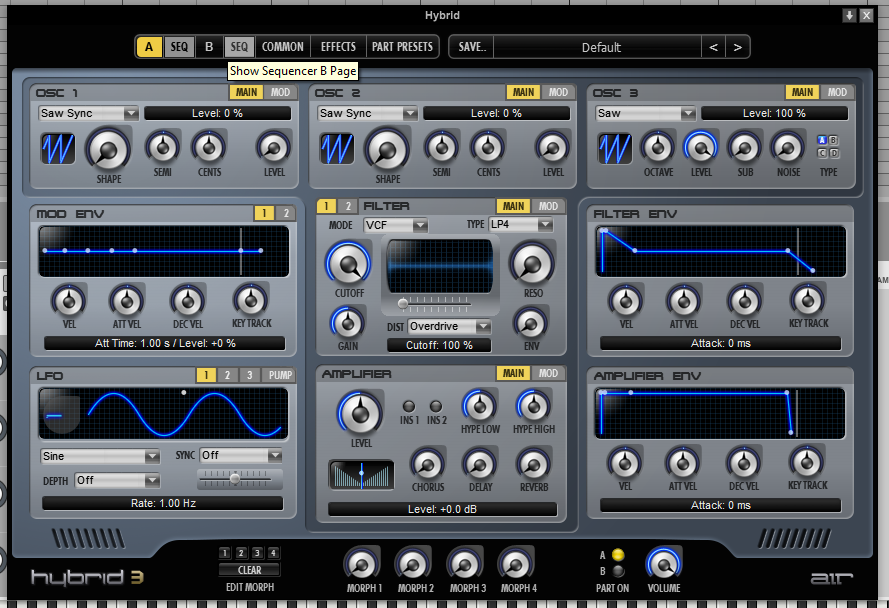This screenshot has width=889, height=608.
Task: Toggle Part A on indicator
Action: click(x=618, y=555)
